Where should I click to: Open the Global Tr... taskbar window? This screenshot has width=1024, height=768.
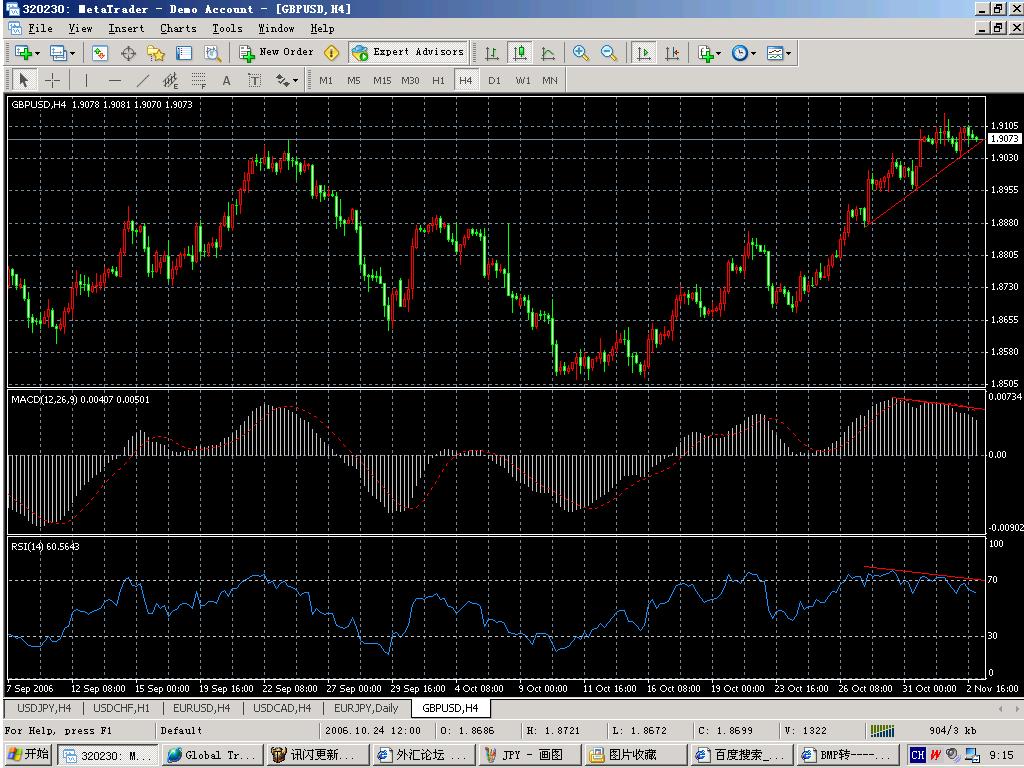tap(211, 755)
